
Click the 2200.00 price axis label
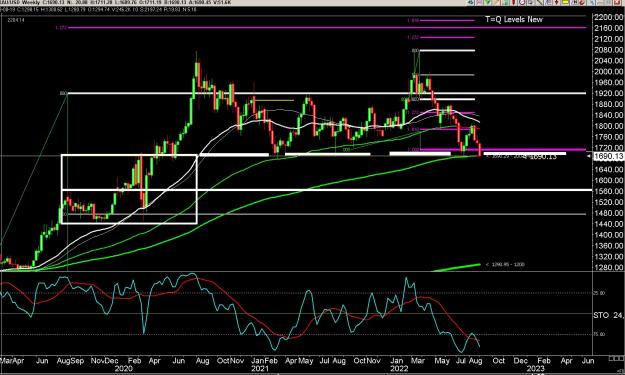(x=608, y=17)
